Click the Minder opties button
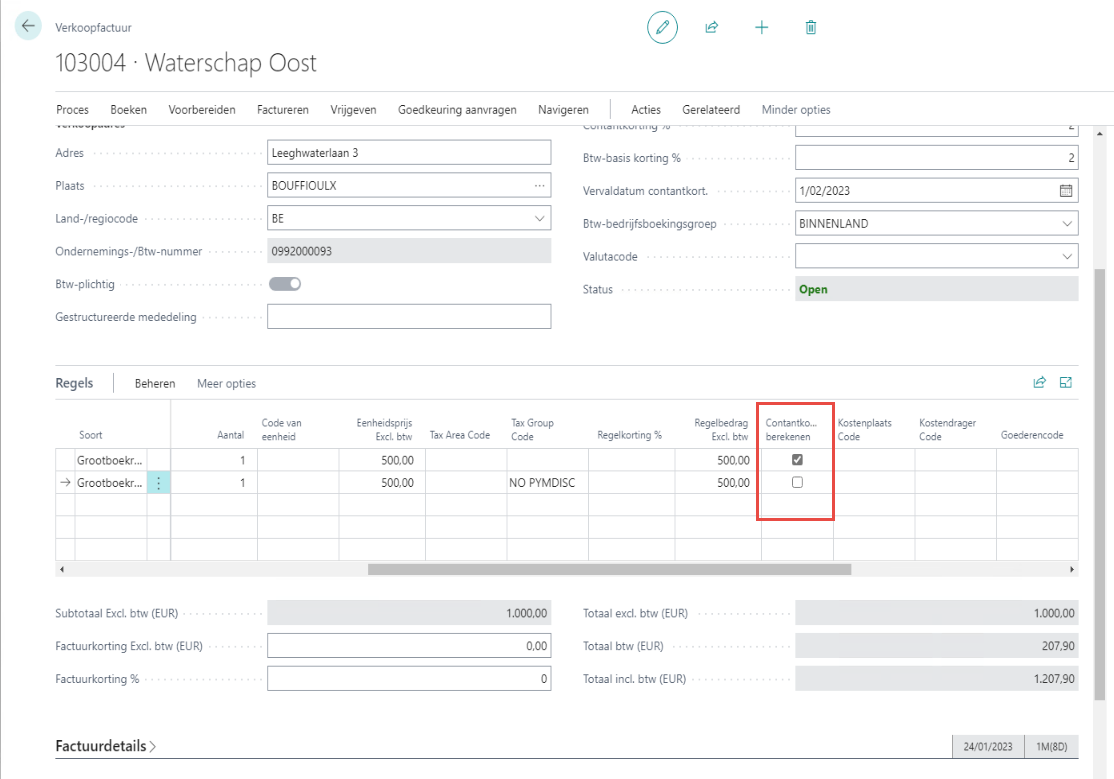The image size is (1114, 779). [x=796, y=110]
